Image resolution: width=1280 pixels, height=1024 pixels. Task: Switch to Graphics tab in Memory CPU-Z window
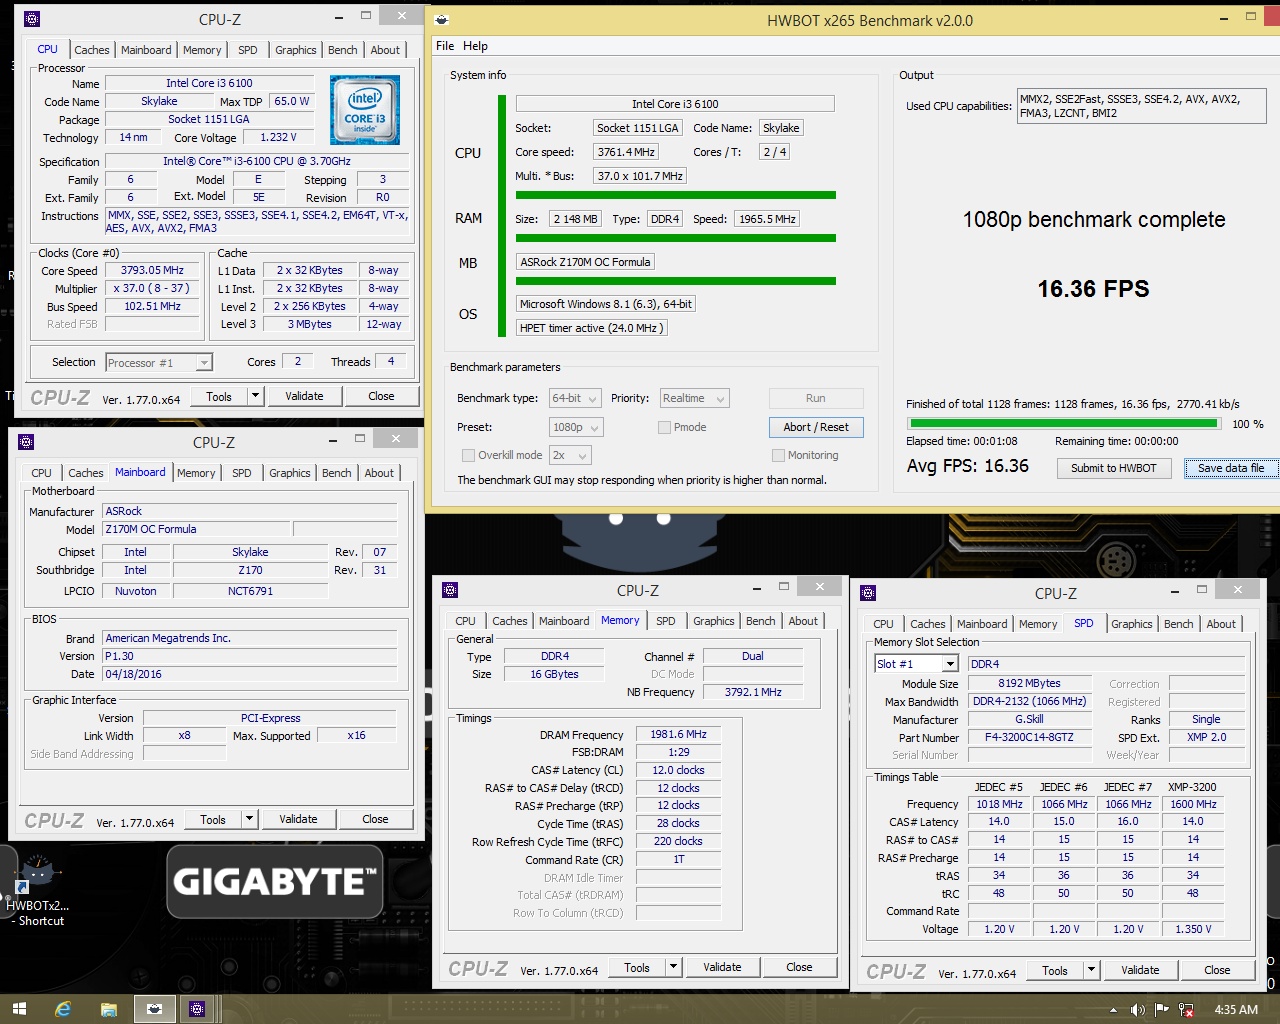(x=714, y=621)
